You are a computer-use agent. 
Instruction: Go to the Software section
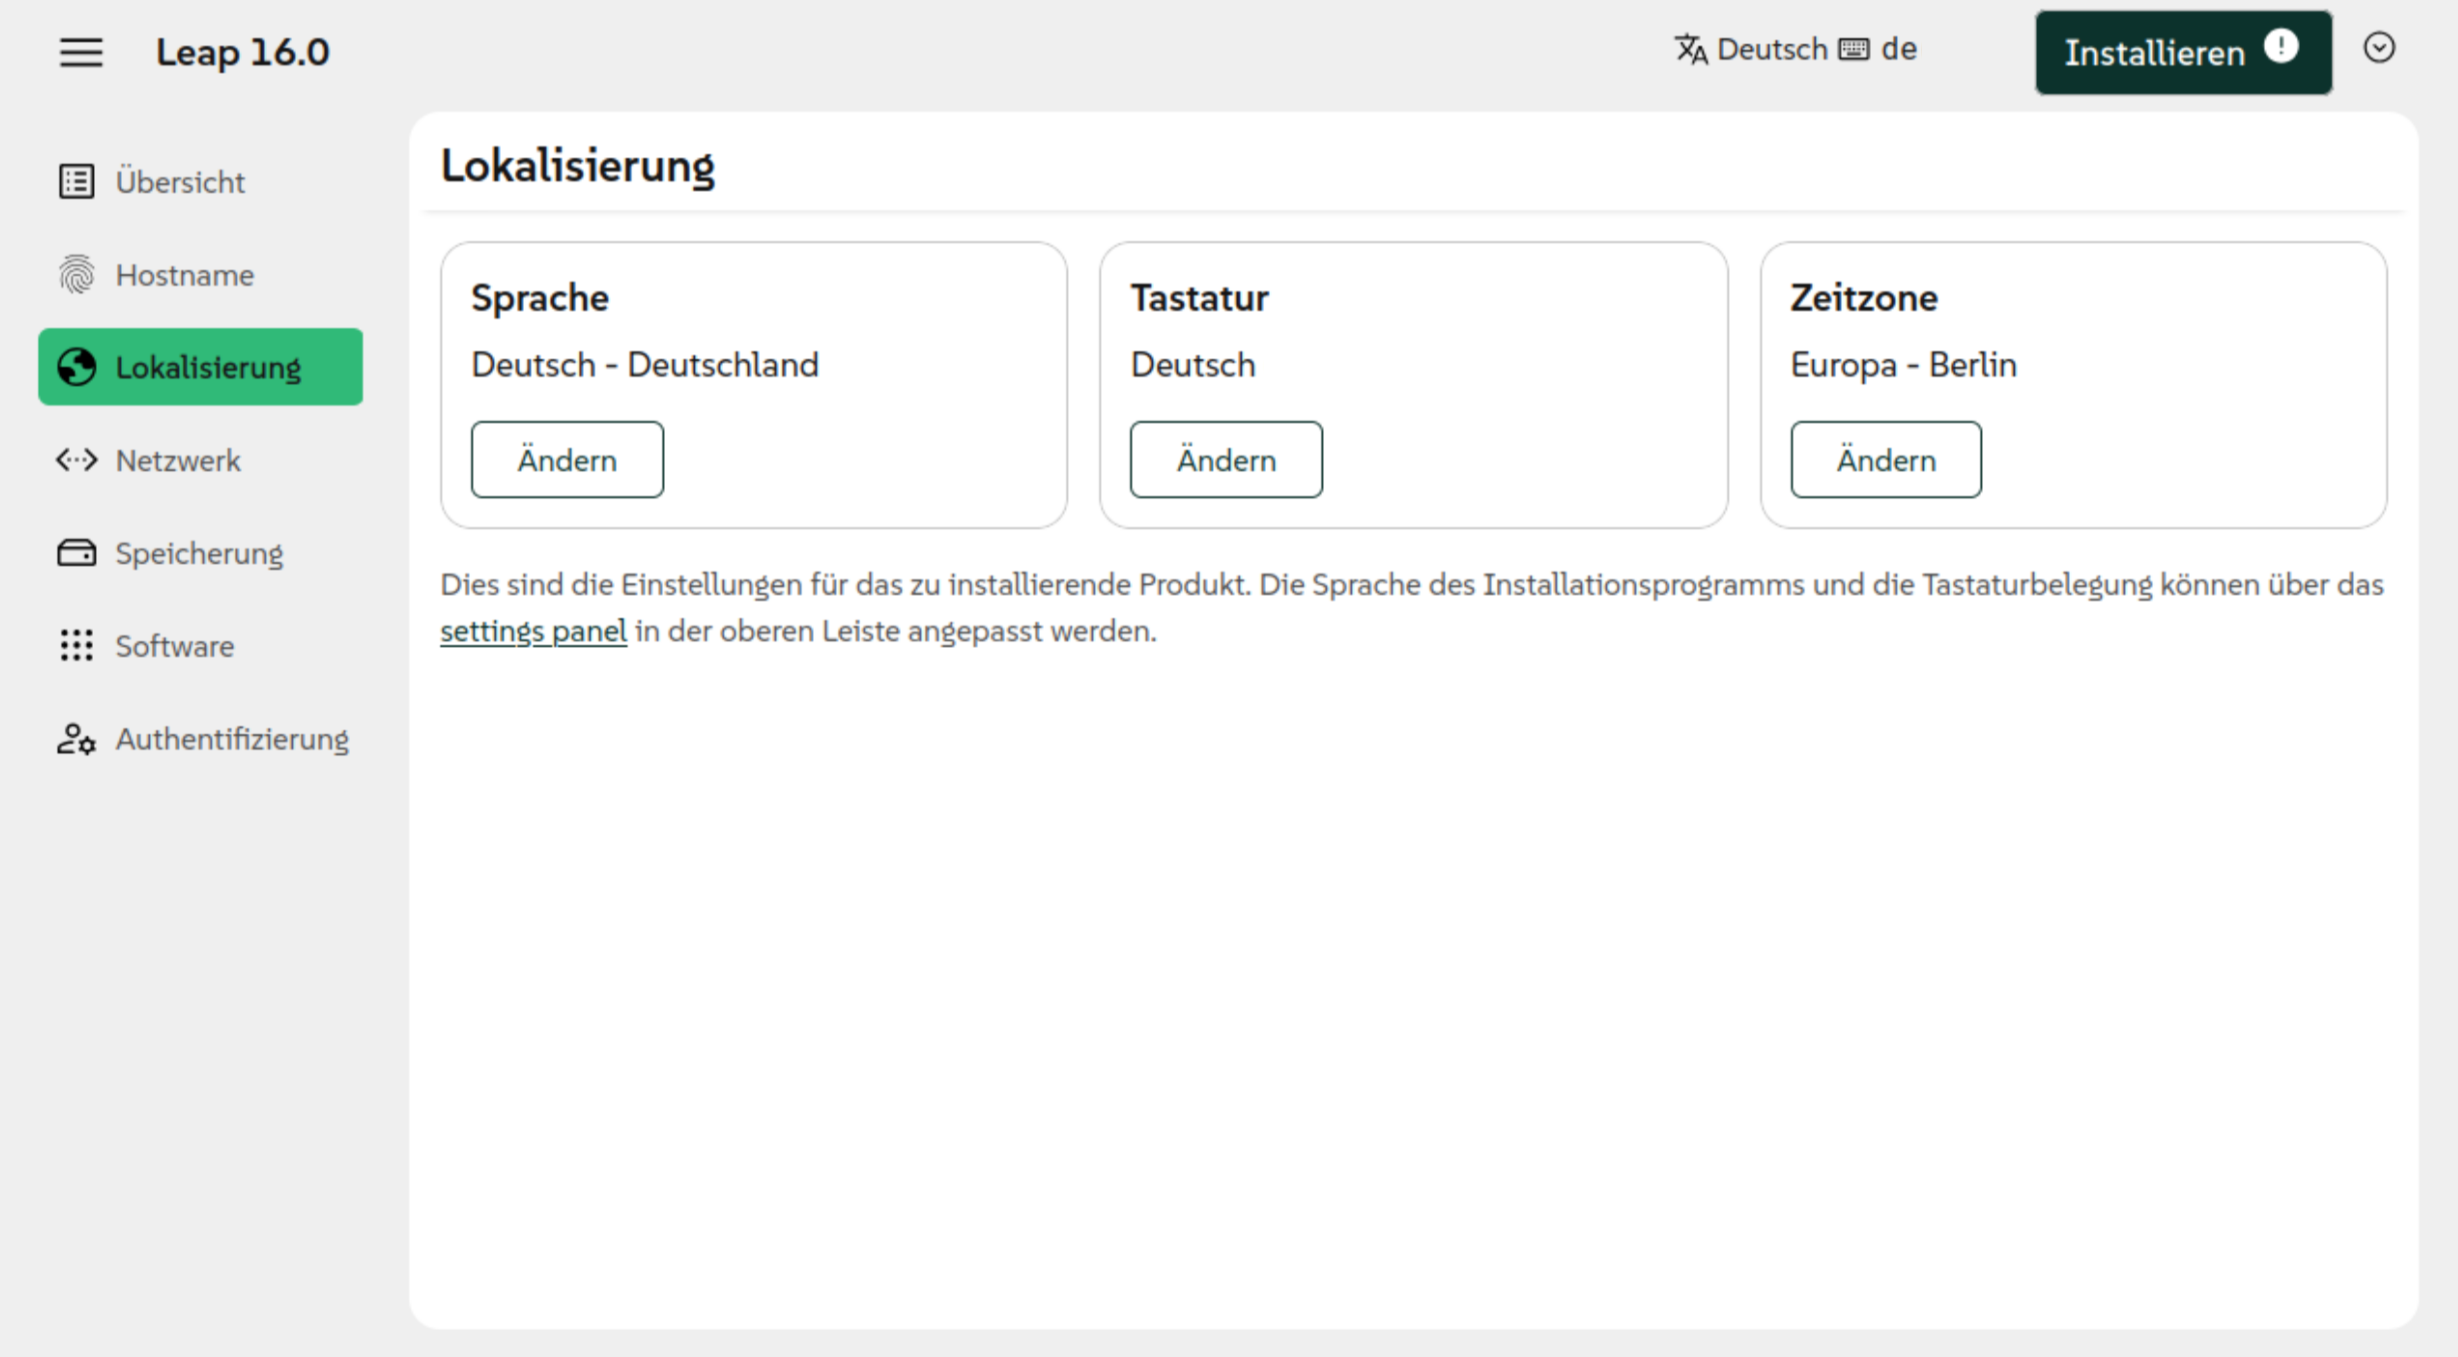(x=174, y=646)
